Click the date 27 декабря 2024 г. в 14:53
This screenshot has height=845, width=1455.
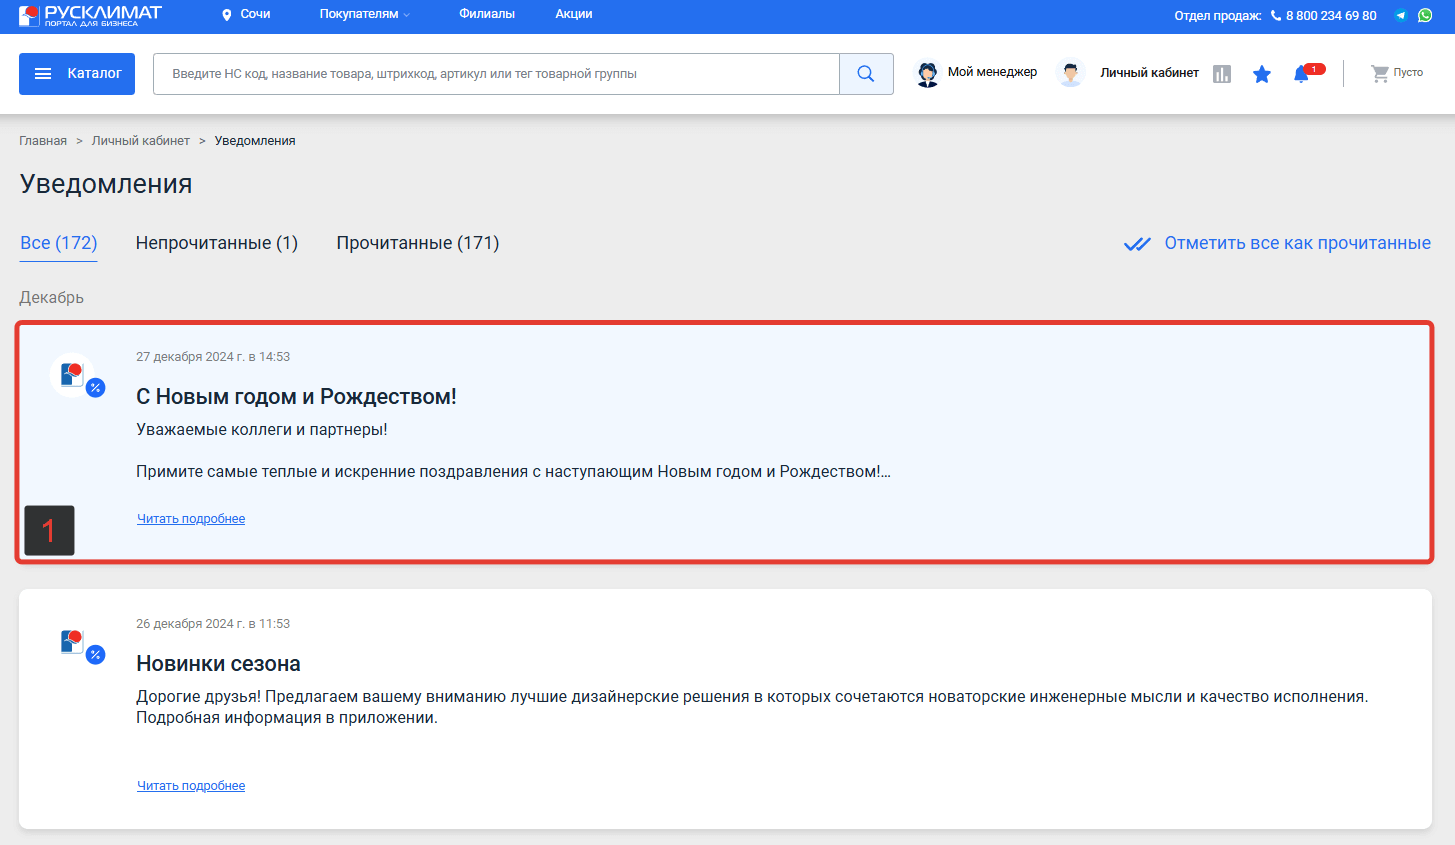[213, 357]
